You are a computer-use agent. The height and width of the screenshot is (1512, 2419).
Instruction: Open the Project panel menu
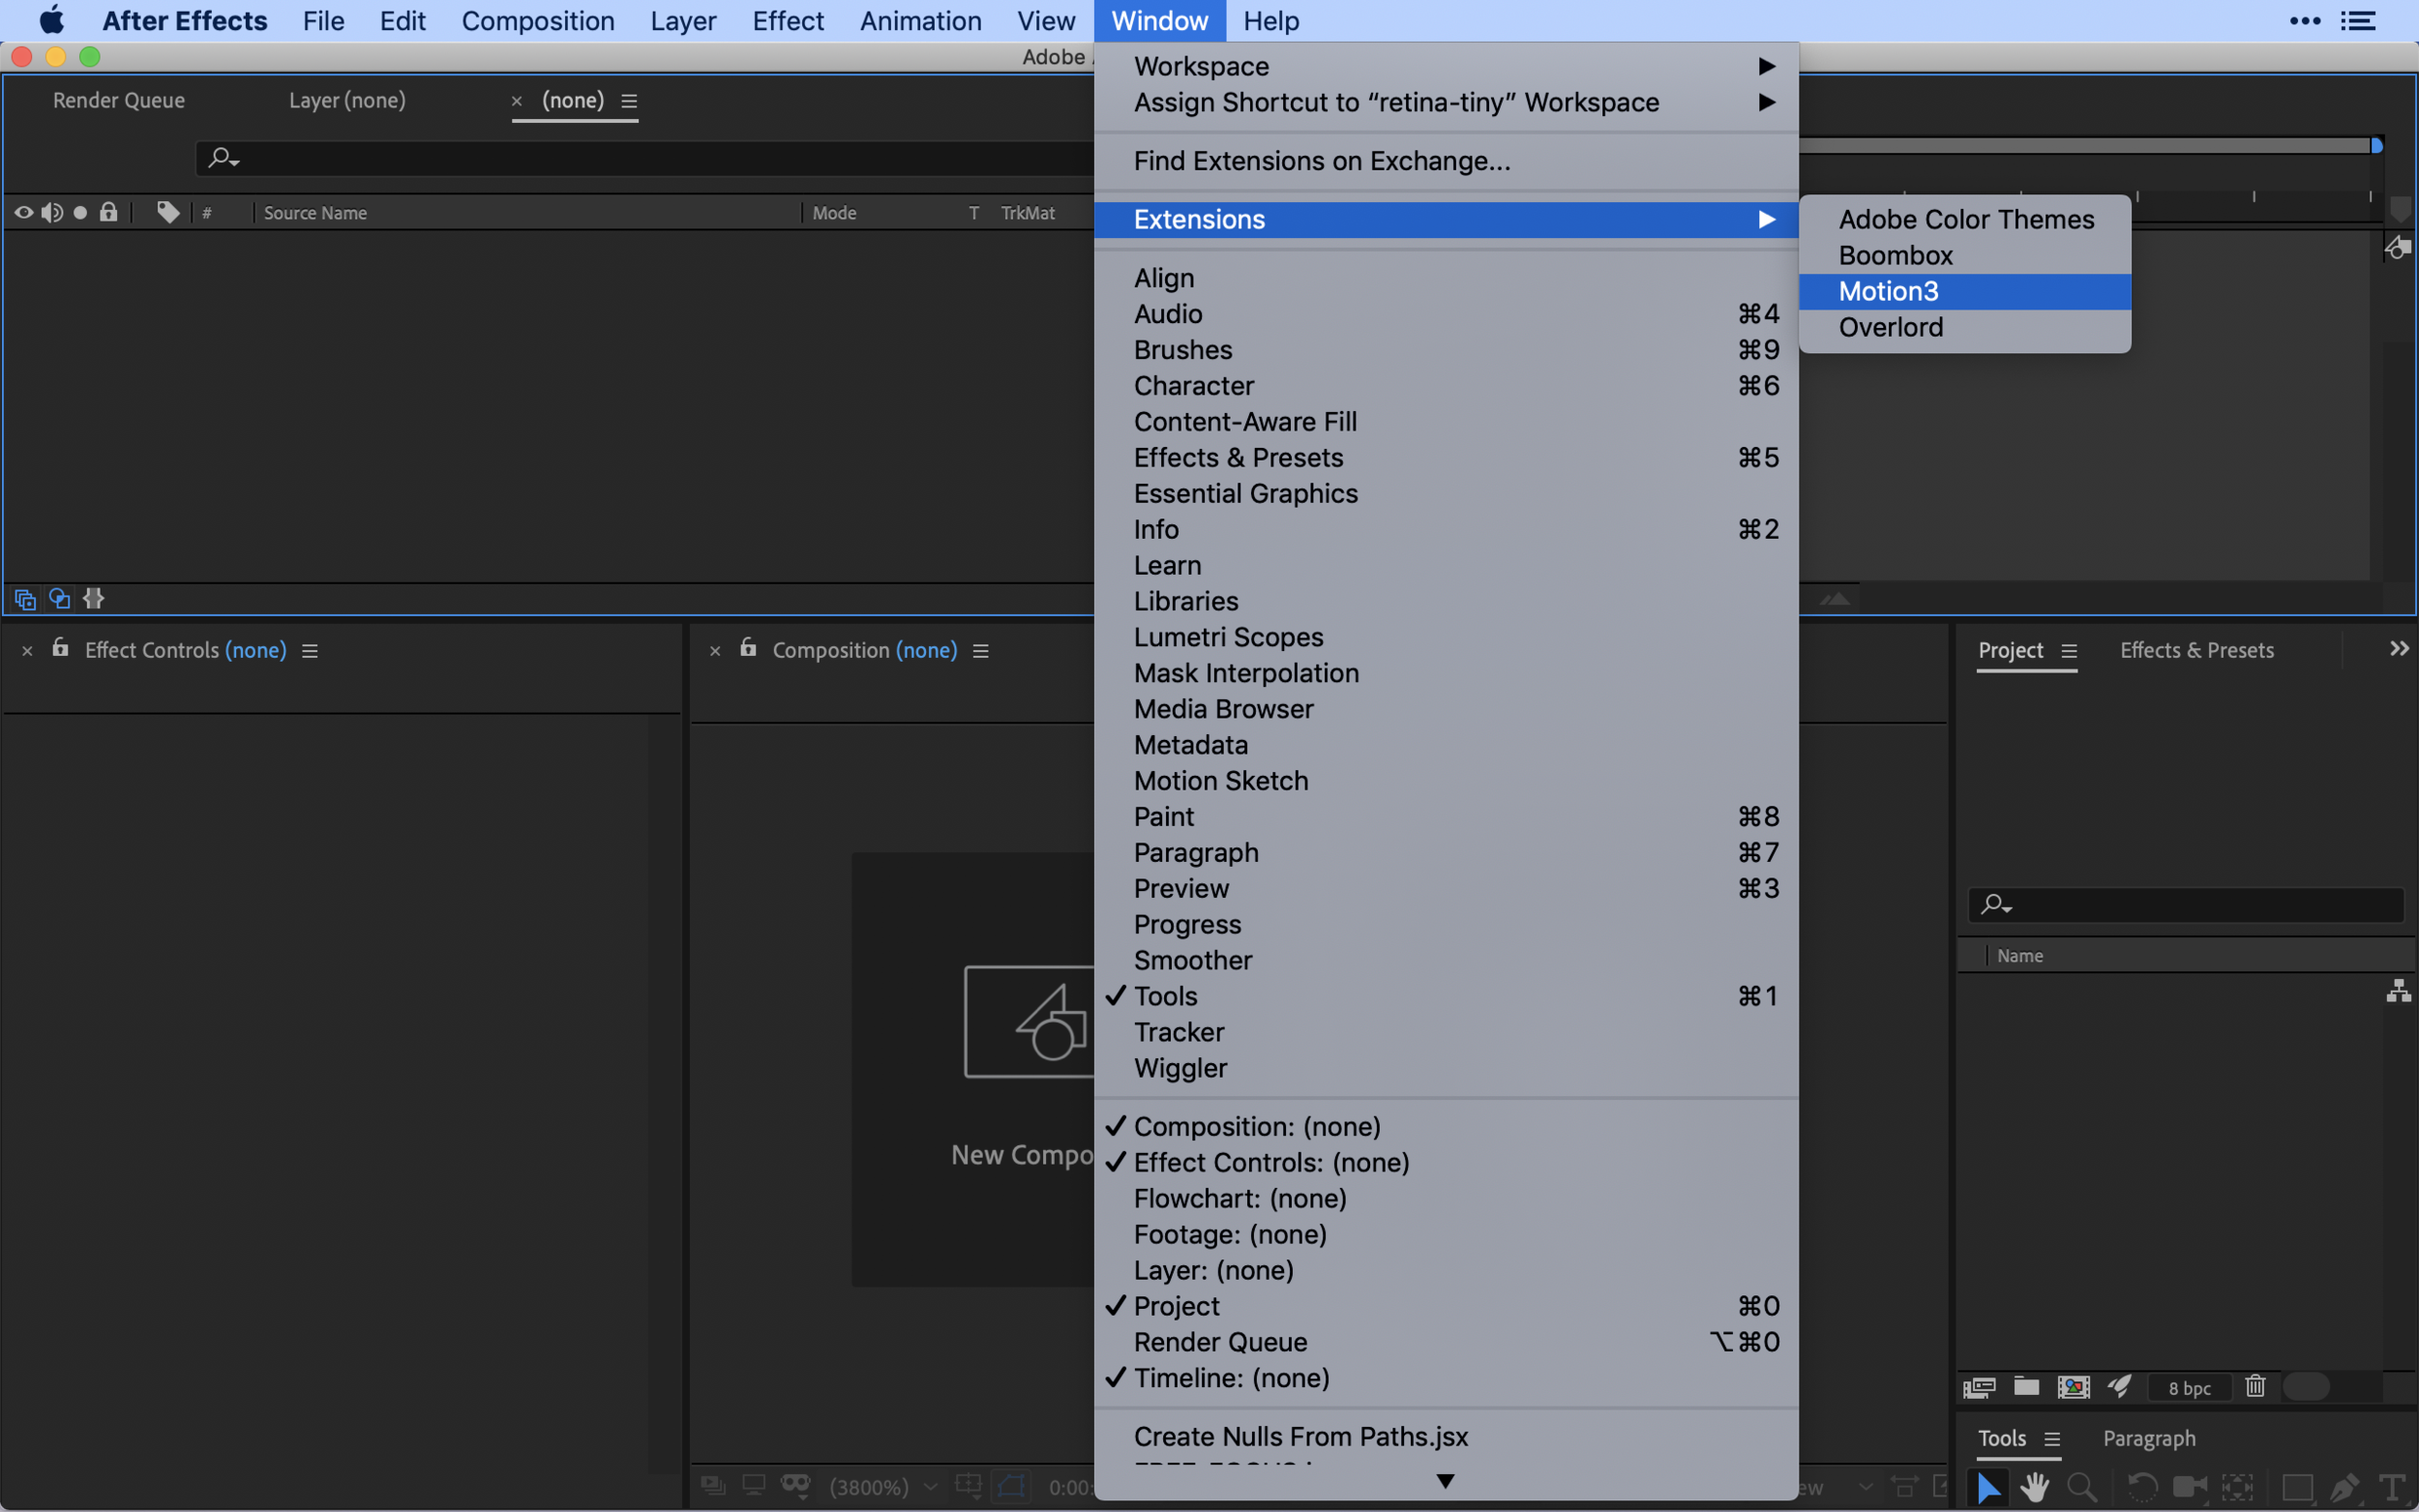pyautogui.click(x=2069, y=651)
